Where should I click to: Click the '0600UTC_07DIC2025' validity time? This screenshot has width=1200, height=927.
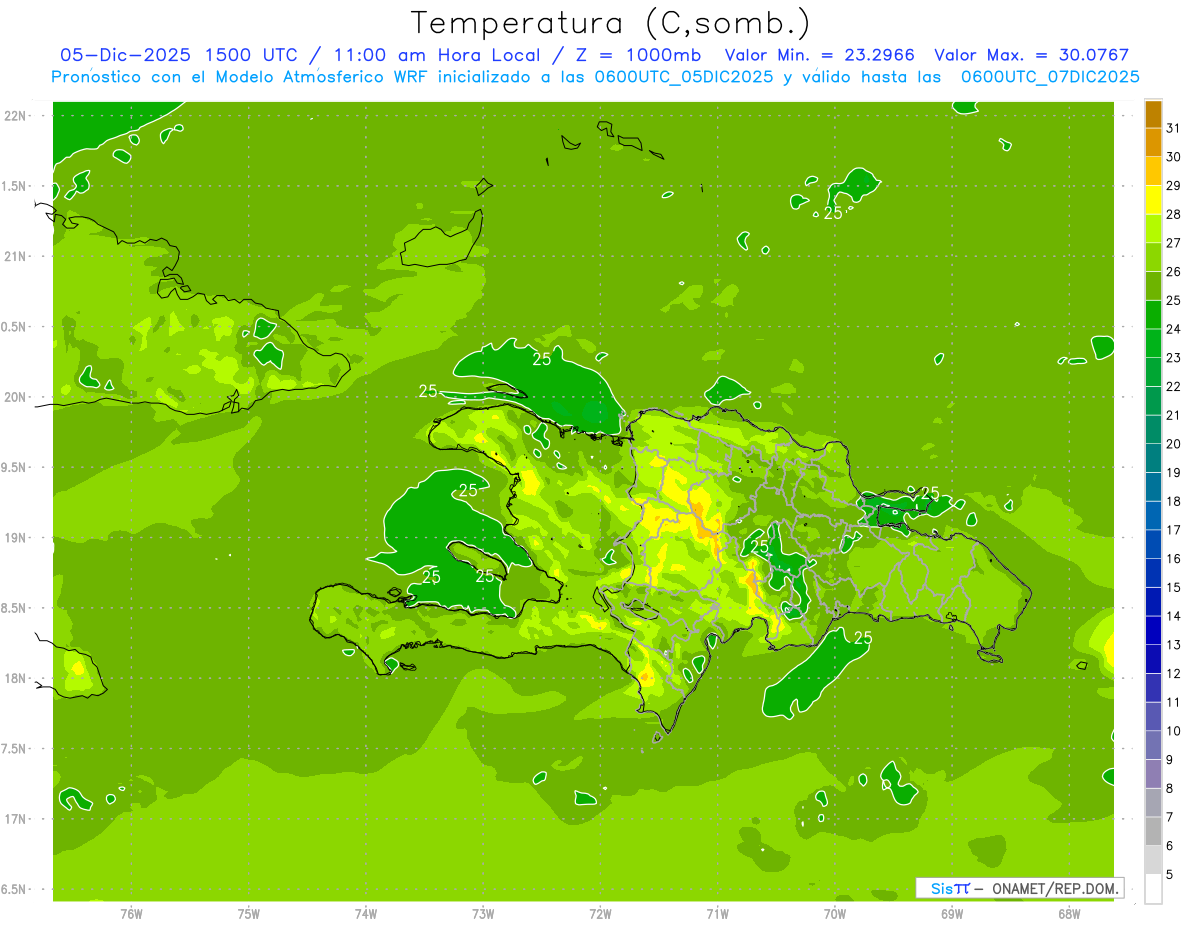point(1050,76)
